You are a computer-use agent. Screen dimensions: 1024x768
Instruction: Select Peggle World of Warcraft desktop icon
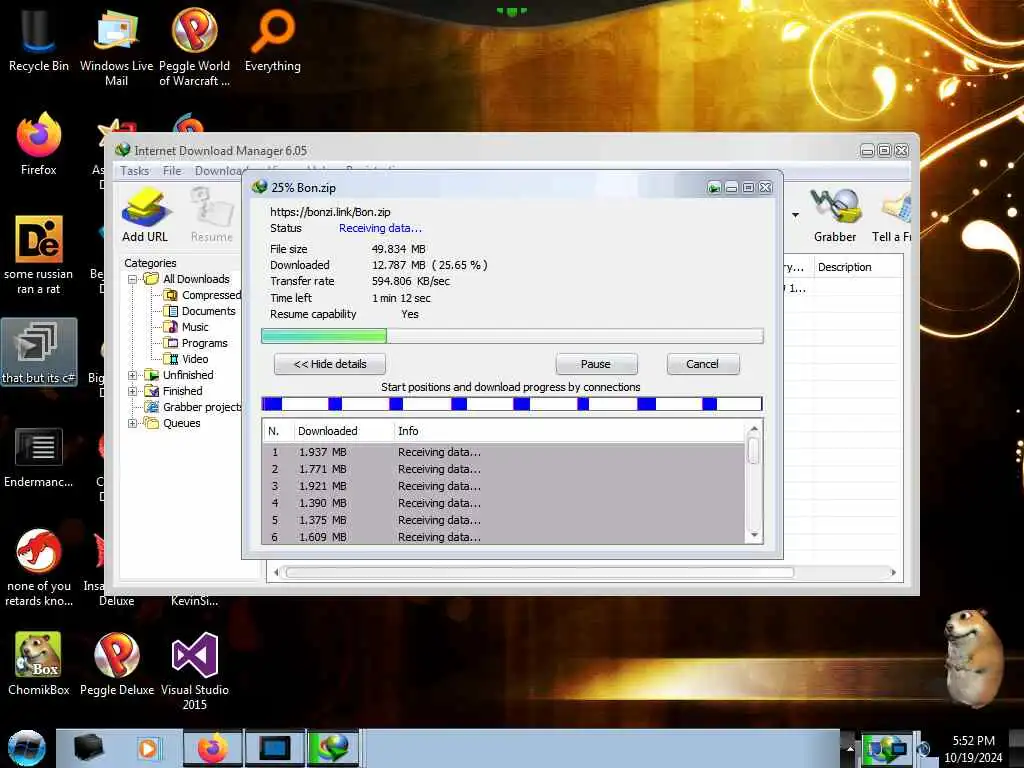[194, 47]
